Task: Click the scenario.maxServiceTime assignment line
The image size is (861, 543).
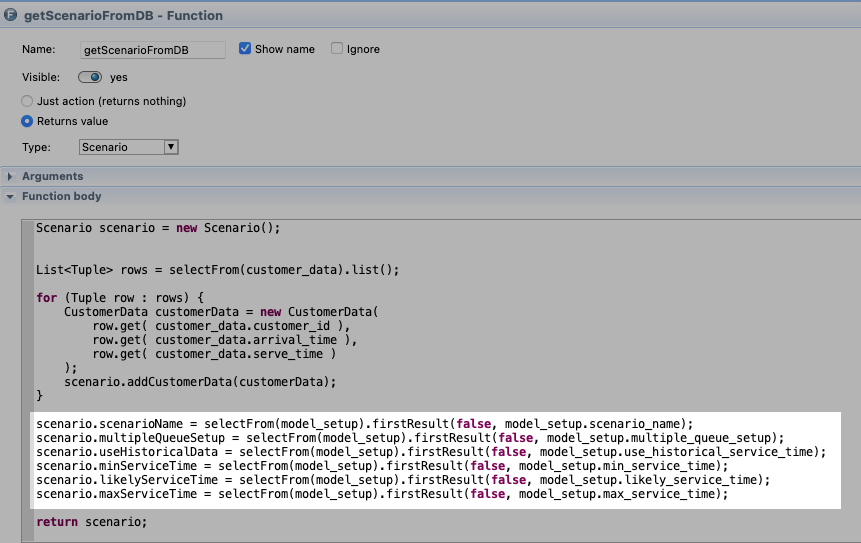Action: click(382, 494)
